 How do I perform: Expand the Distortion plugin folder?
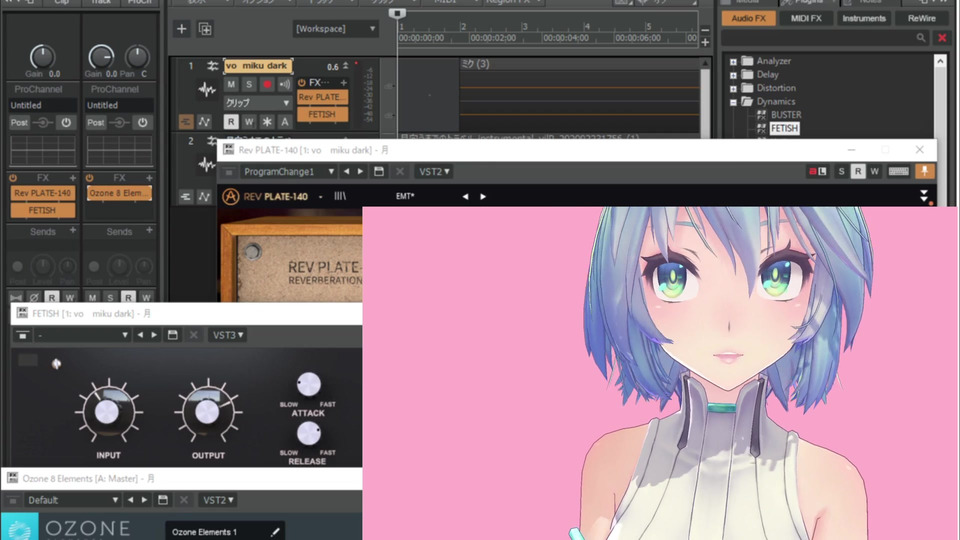click(x=733, y=88)
